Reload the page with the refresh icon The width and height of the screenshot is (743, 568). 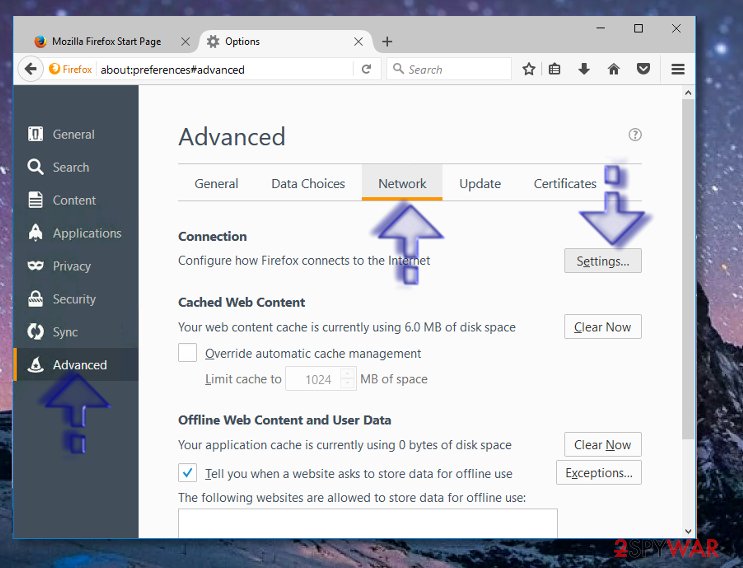tap(366, 69)
